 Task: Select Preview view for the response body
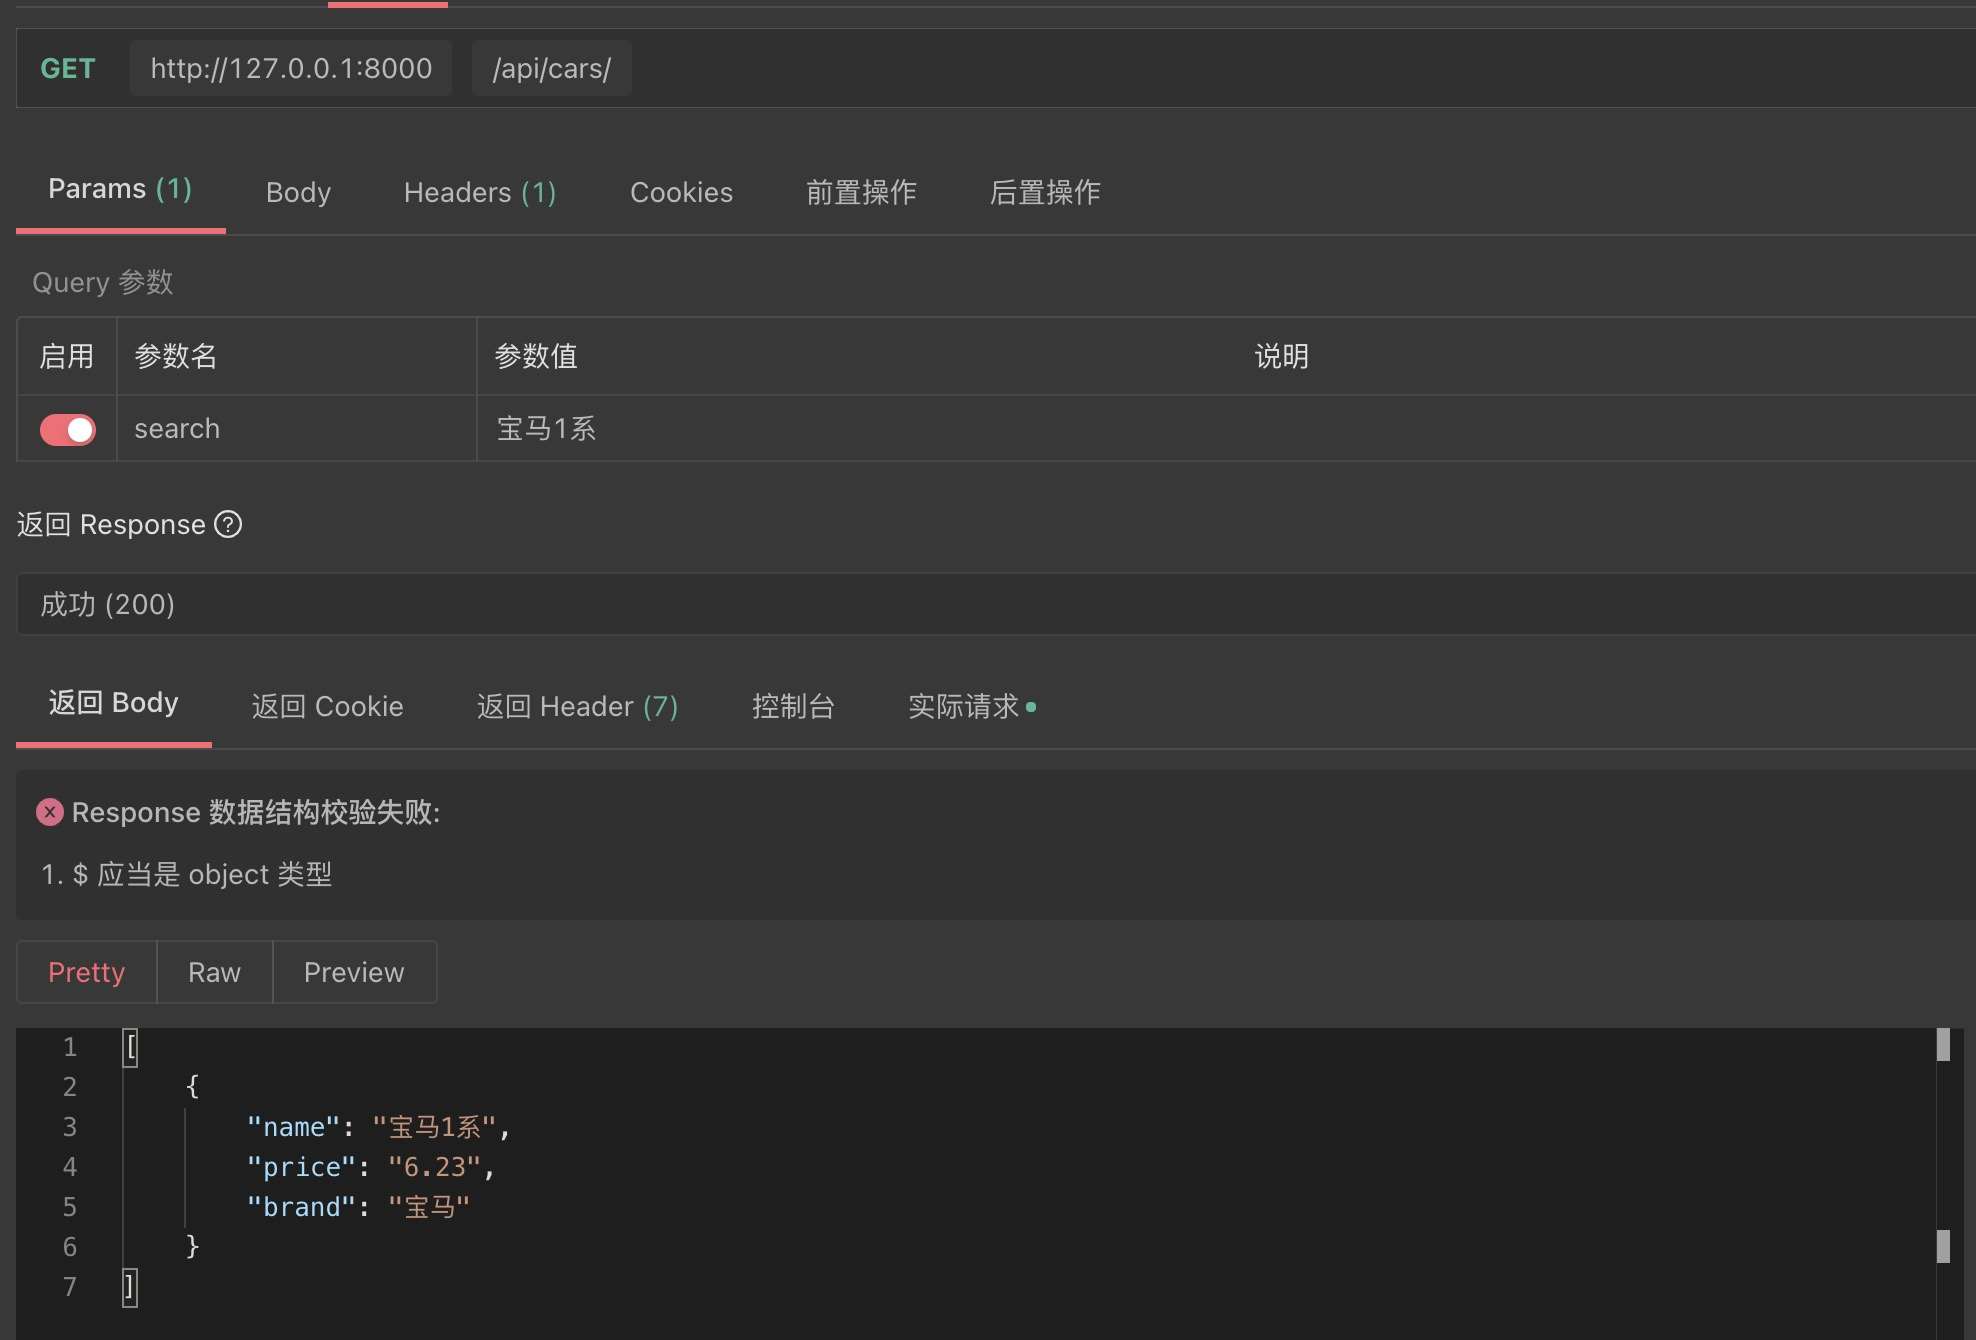pos(353,971)
